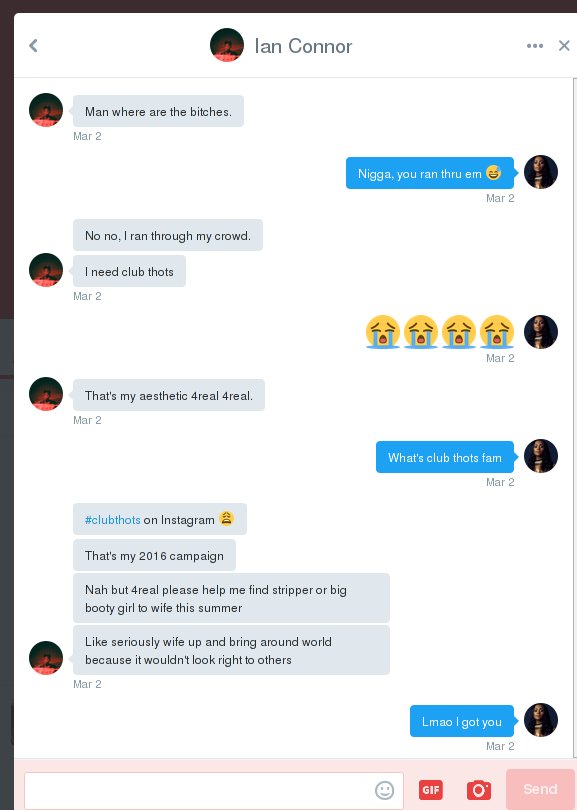Open the three-dot more options menu
Viewport: 577px width, 810px height.
[535, 45]
